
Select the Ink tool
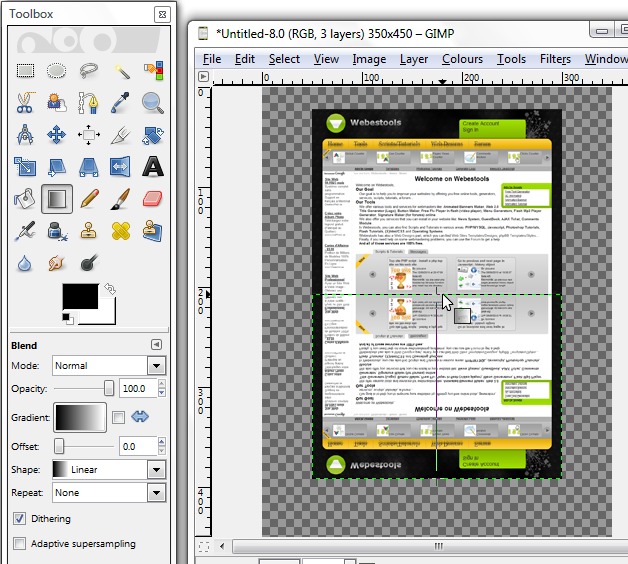click(56, 231)
